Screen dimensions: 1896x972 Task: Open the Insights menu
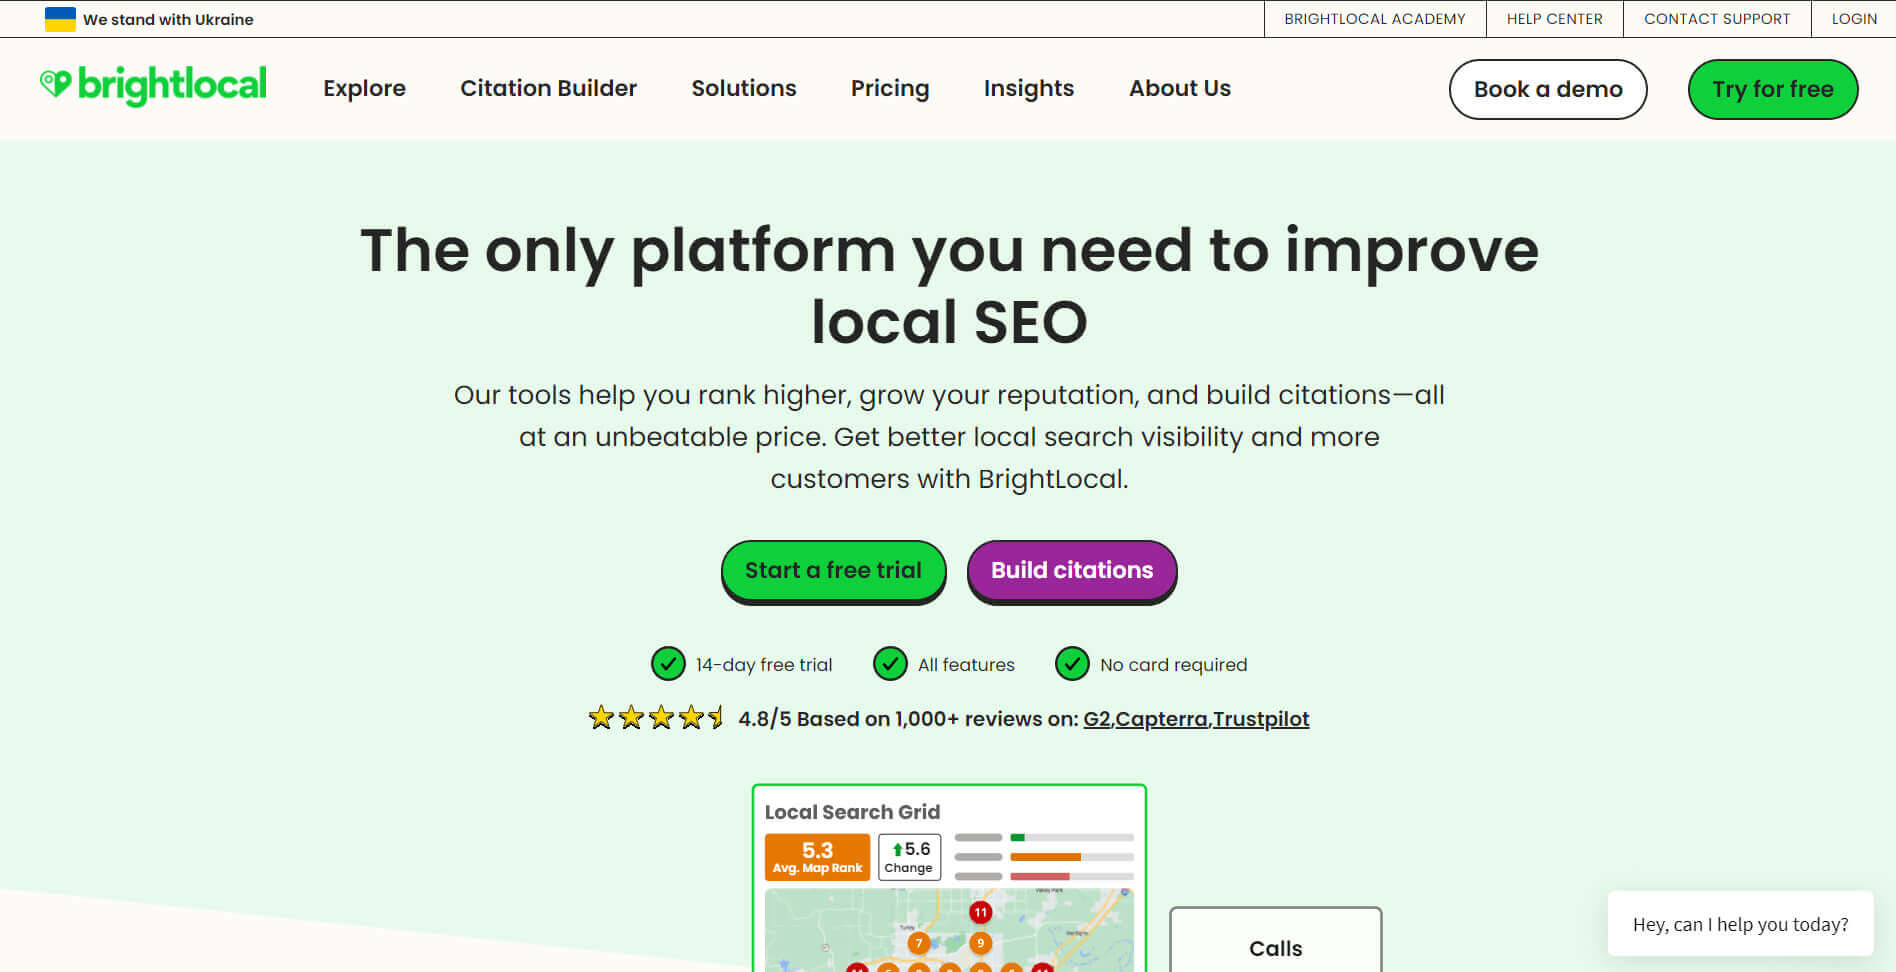tap(1029, 88)
